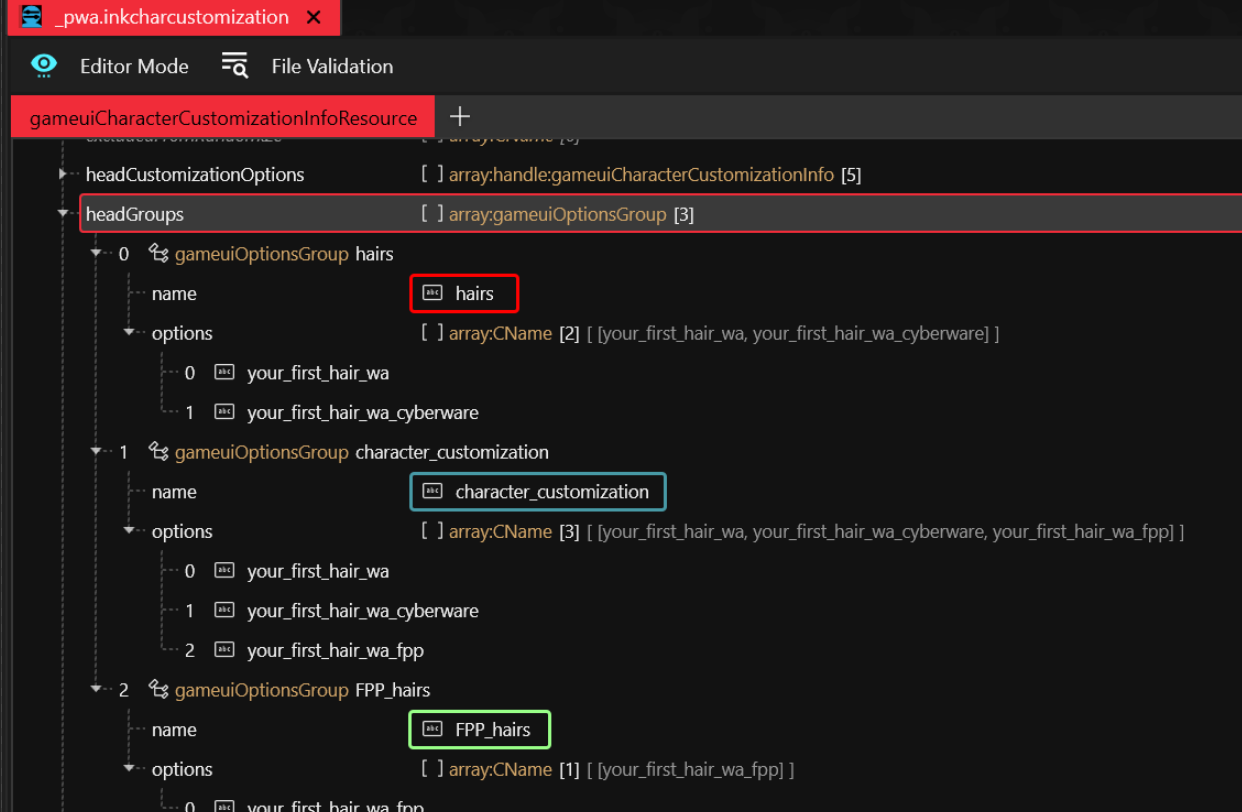The image size is (1242, 812).
Task: Expand headCustomizationOptions node
Action: (64, 174)
